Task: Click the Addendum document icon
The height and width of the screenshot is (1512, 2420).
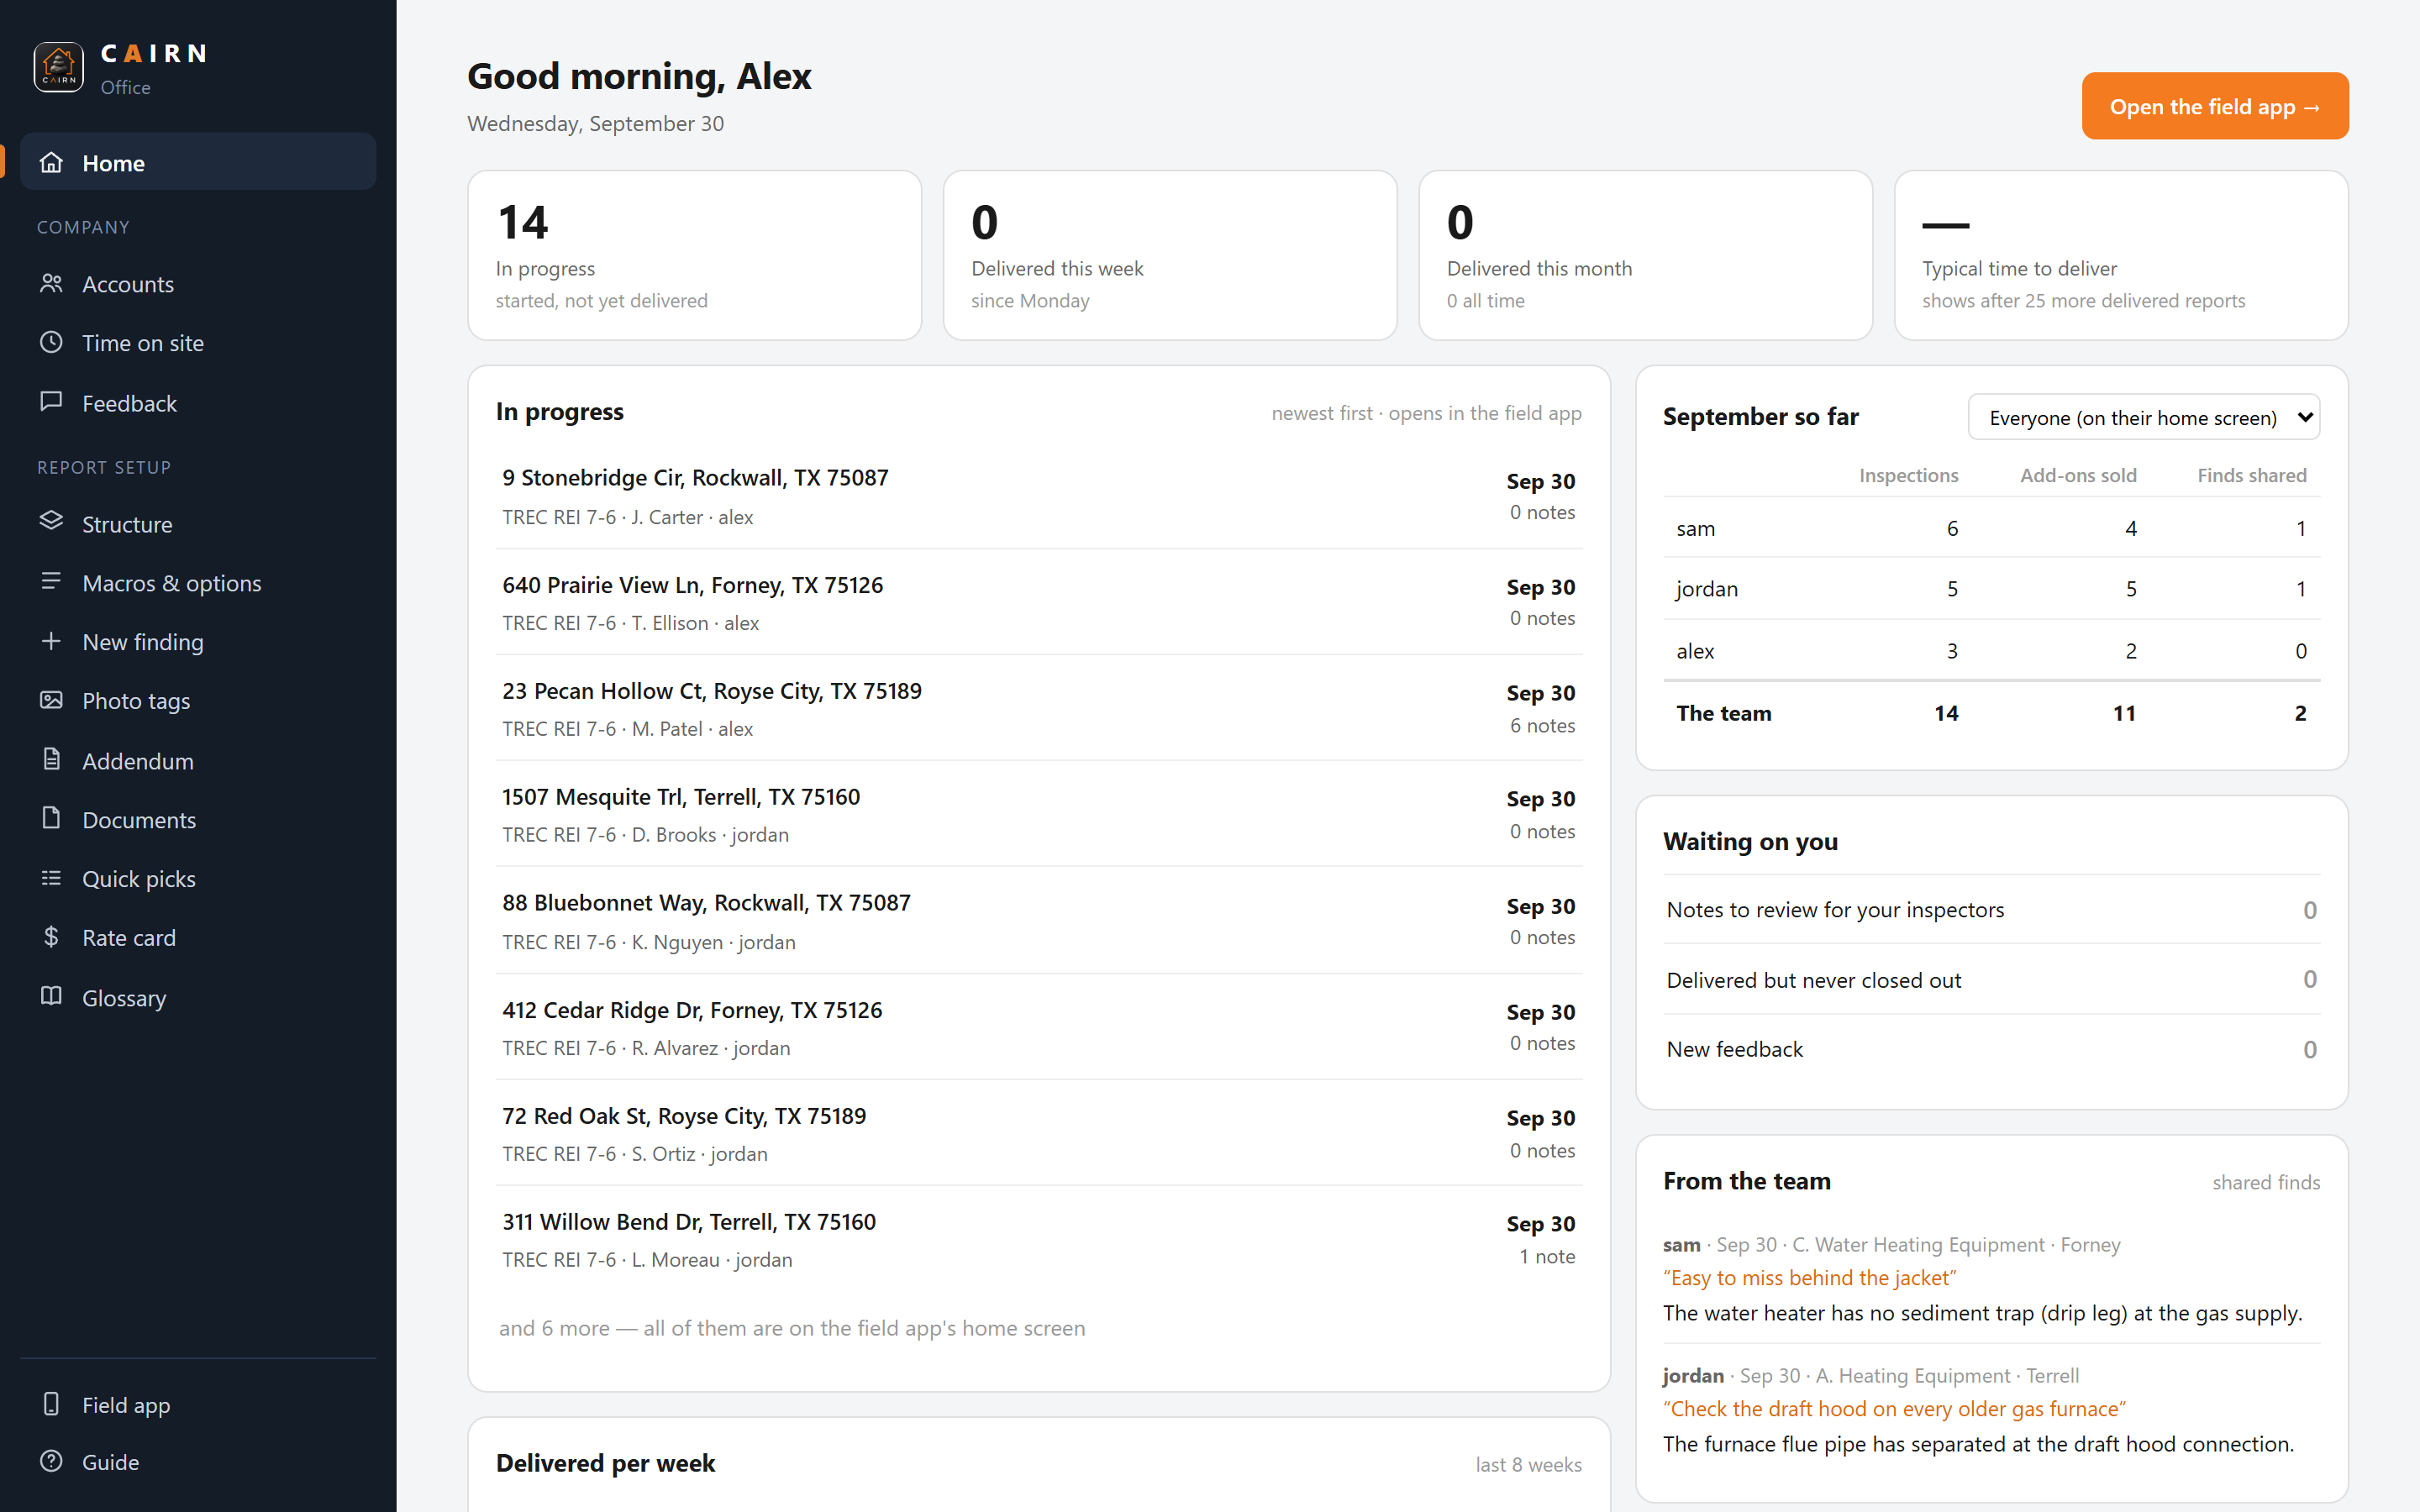Action: coord(51,760)
